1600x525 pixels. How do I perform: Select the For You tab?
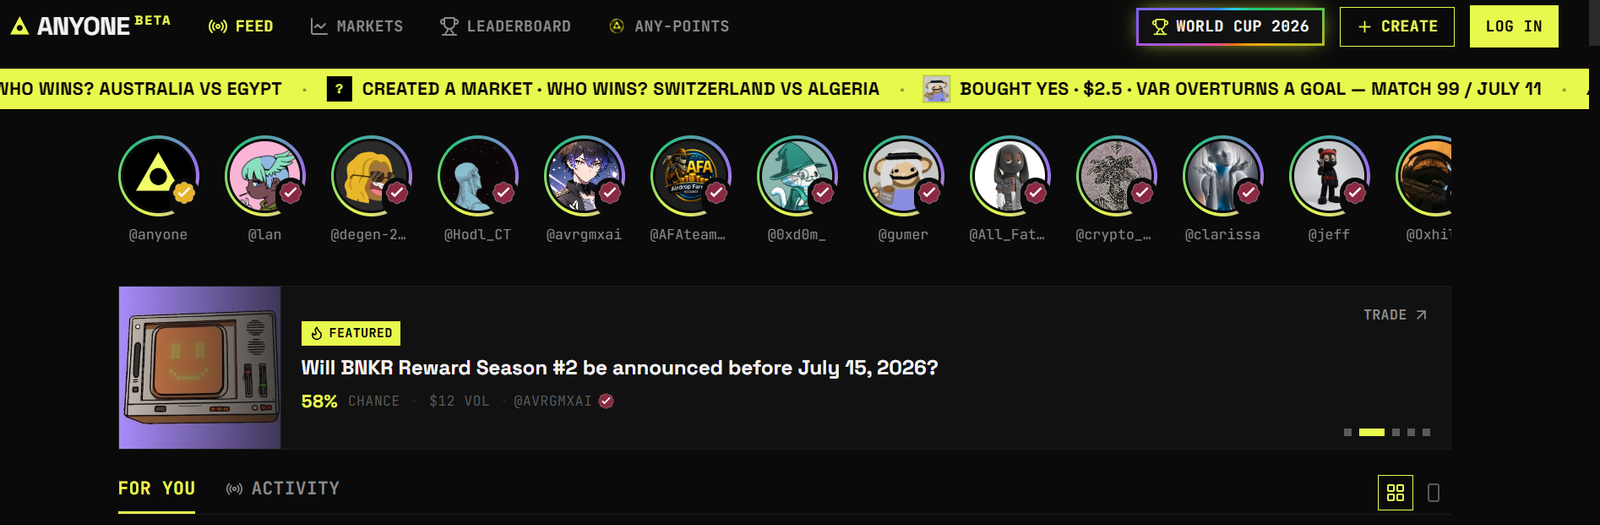tap(156, 488)
